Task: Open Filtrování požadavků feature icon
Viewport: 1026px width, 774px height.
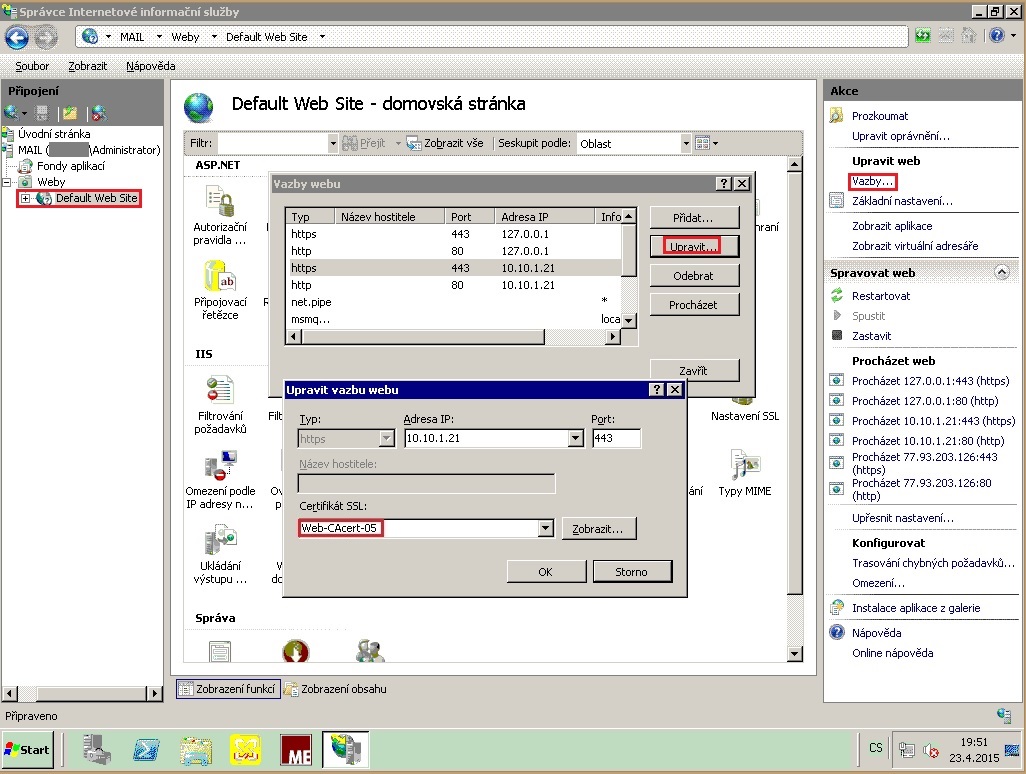Action: click(x=219, y=390)
